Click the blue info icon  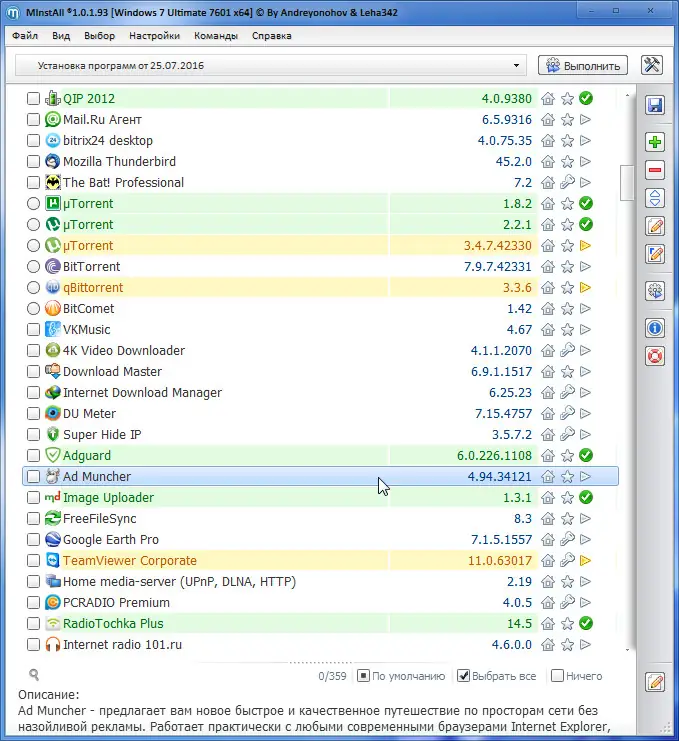tap(656, 327)
